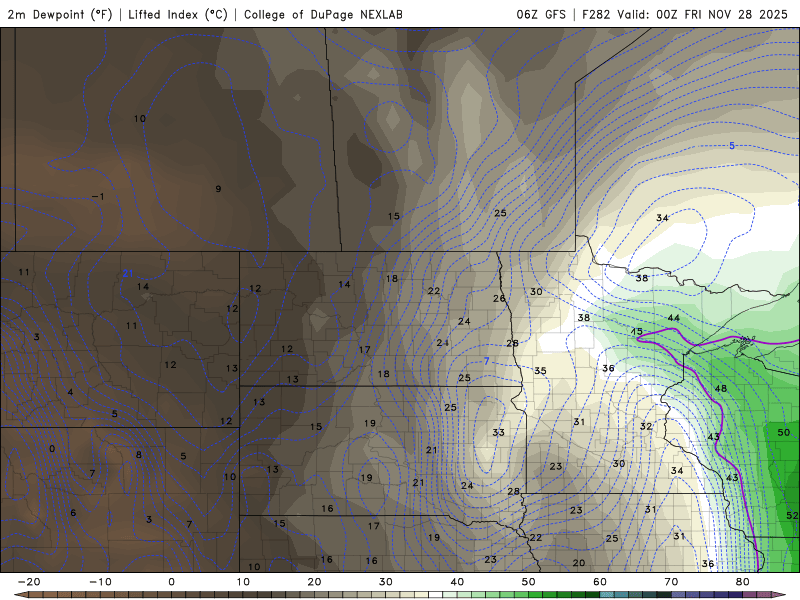Click the "44" dewpoint value on map
This screenshot has height=600, width=800.
point(673,318)
